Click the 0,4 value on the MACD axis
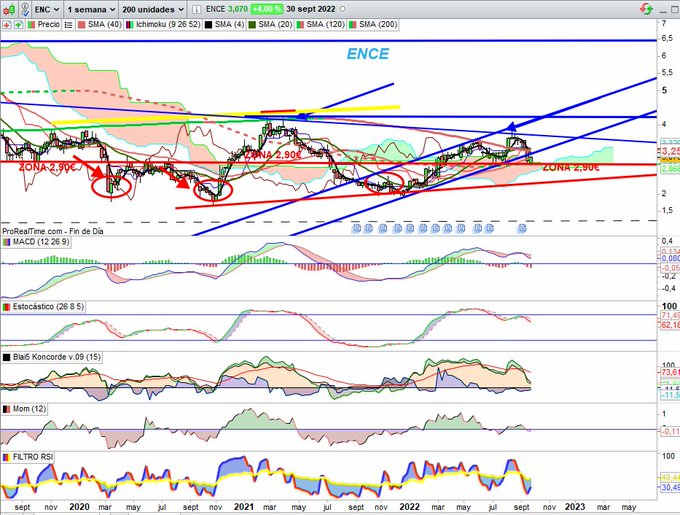The width and height of the screenshot is (680, 515). [x=667, y=241]
